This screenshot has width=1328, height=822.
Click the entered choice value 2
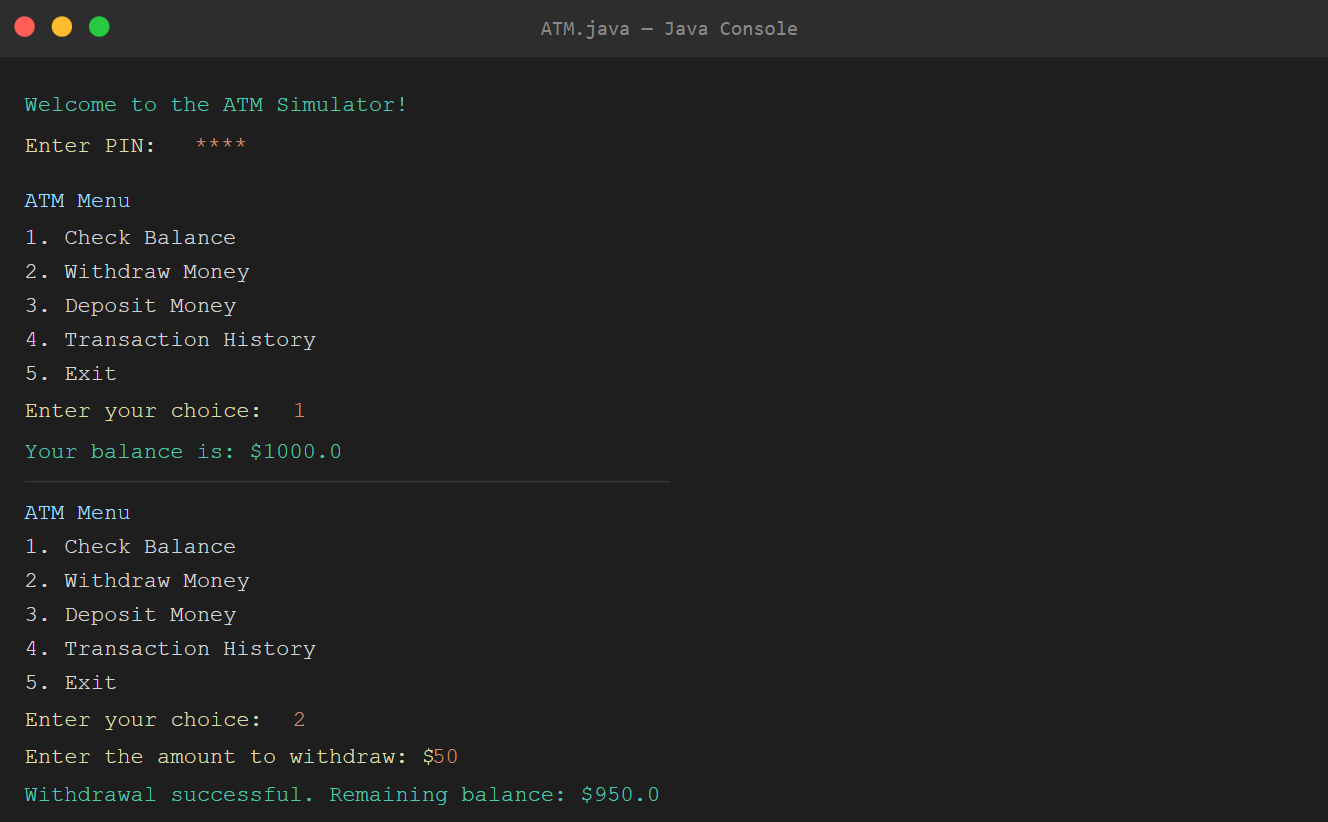(x=299, y=720)
